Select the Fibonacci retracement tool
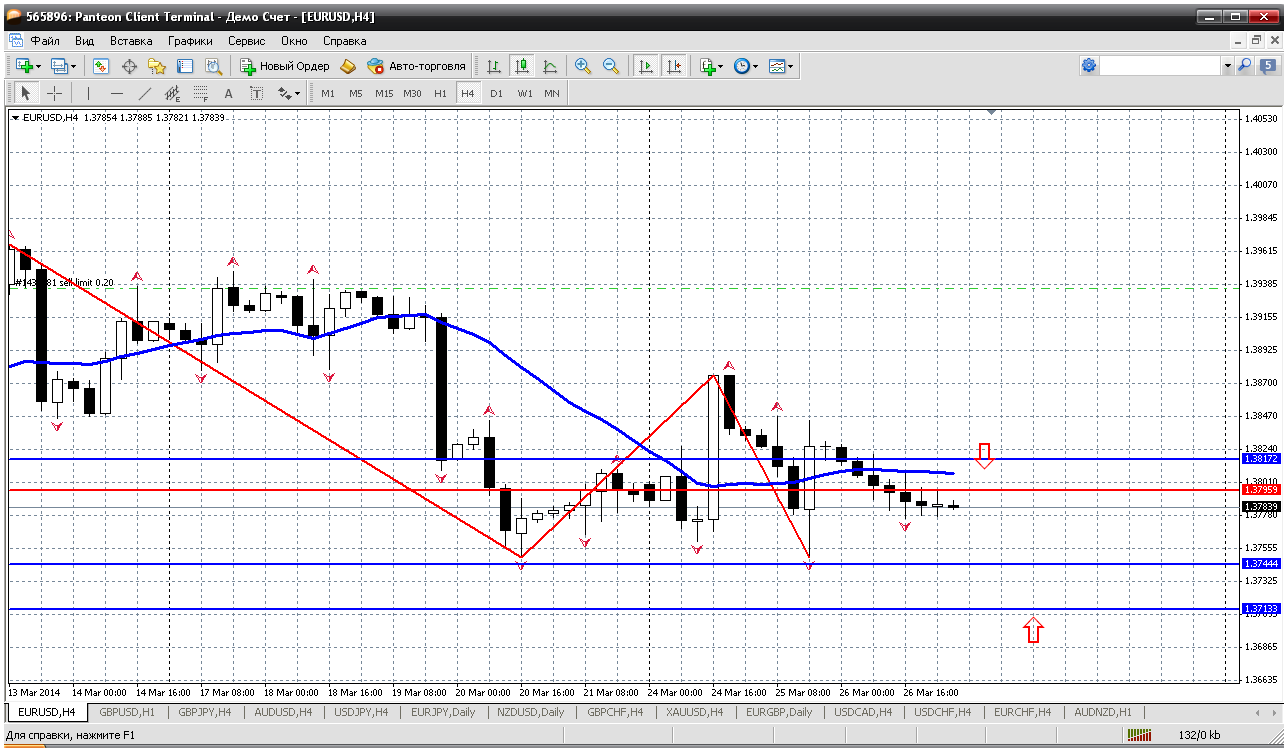 pyautogui.click(x=200, y=93)
